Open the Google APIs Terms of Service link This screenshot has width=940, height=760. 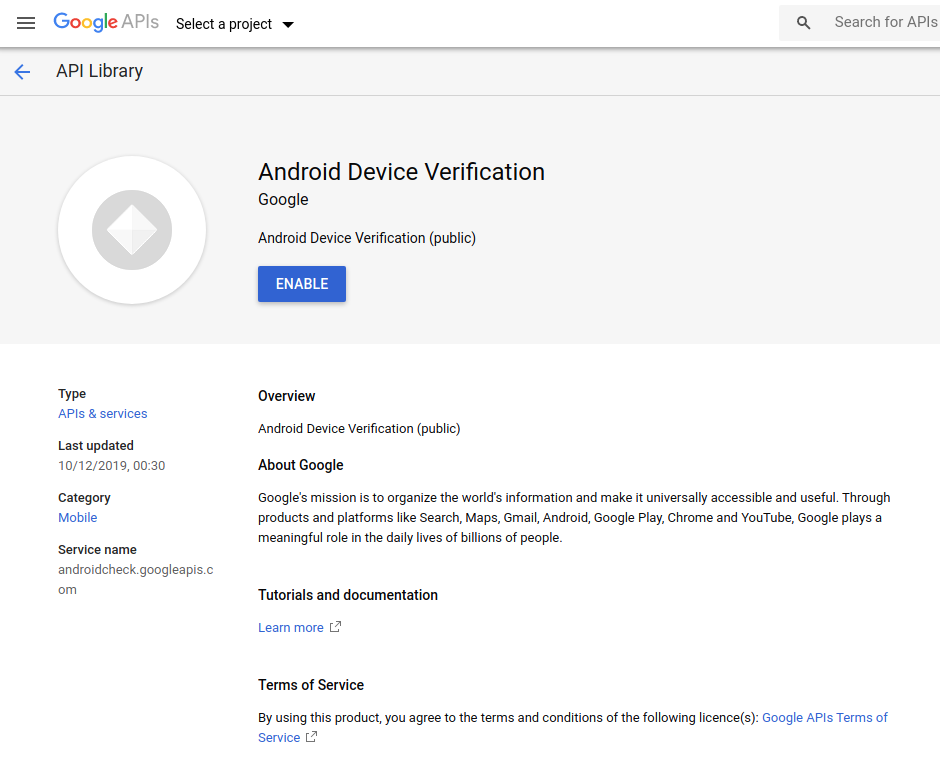pos(825,717)
